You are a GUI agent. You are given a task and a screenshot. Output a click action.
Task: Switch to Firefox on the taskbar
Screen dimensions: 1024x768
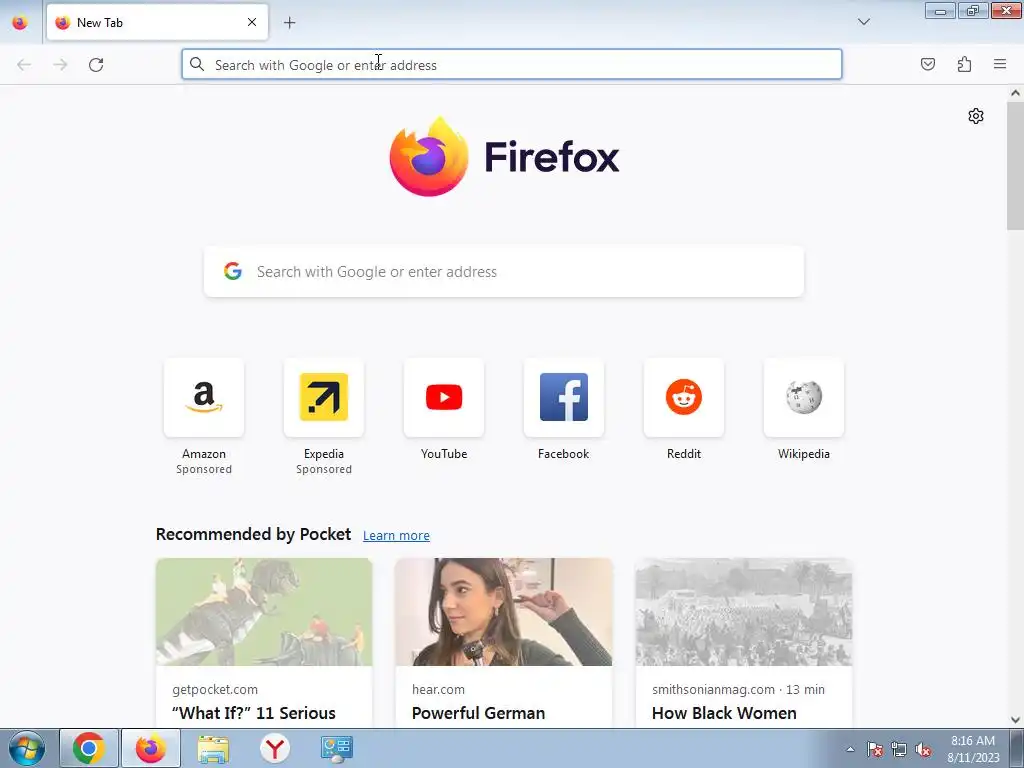(x=151, y=748)
